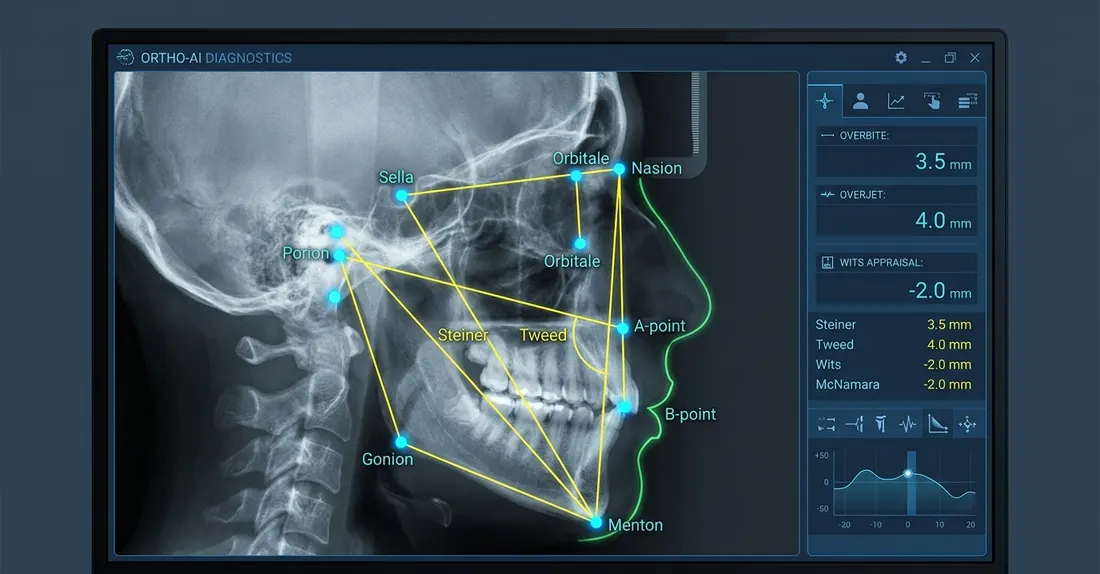
Task: Select the overjet value 4.0 mm field
Action: [x=897, y=220]
